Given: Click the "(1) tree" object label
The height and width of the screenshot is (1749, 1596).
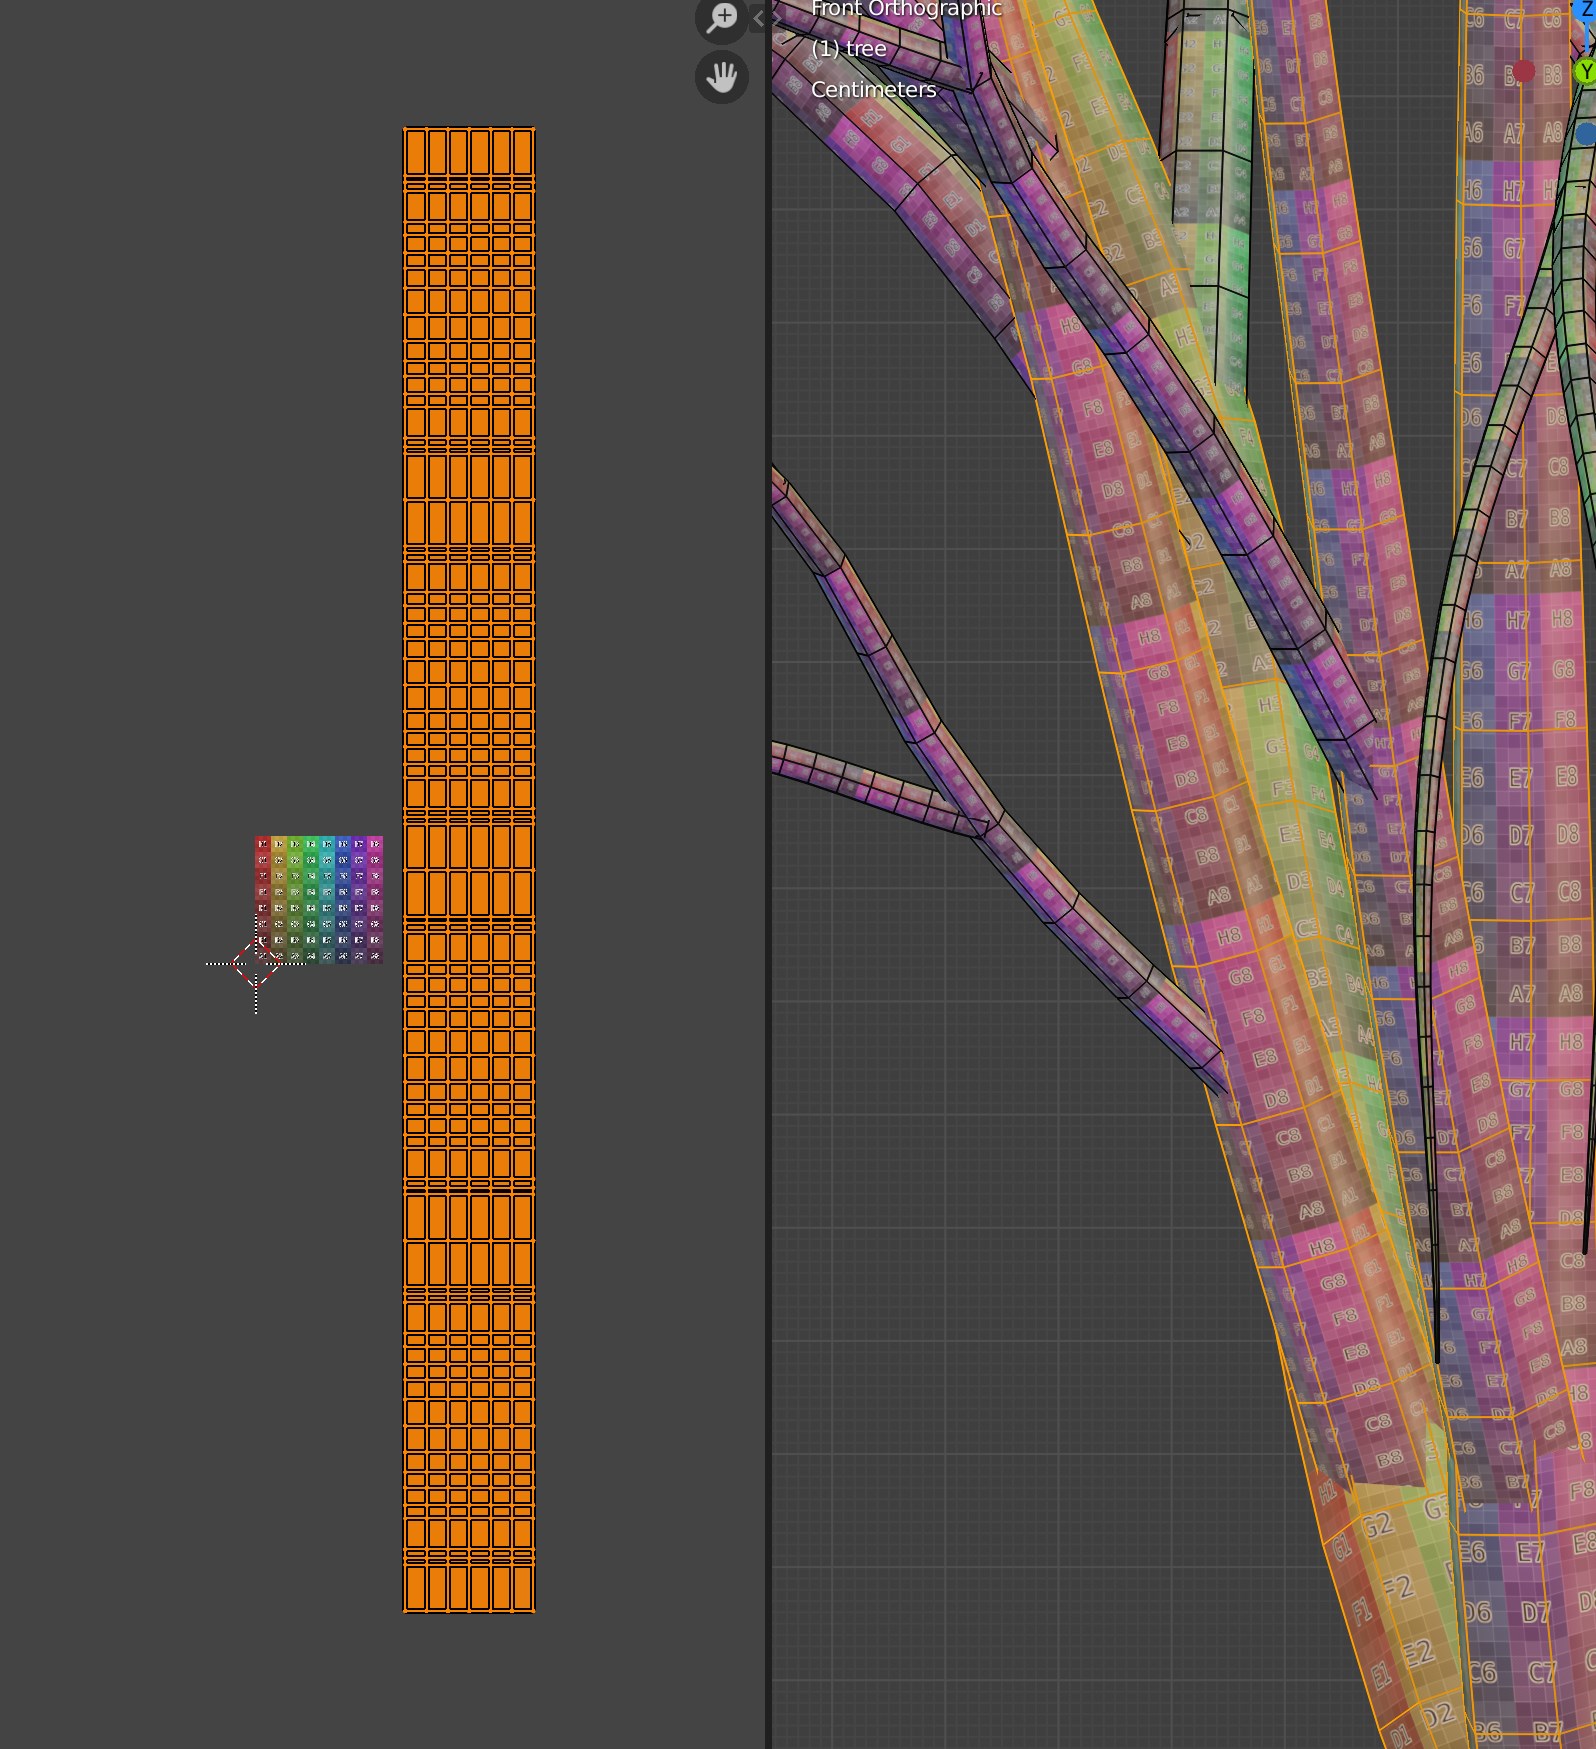Looking at the screenshot, I should point(848,48).
